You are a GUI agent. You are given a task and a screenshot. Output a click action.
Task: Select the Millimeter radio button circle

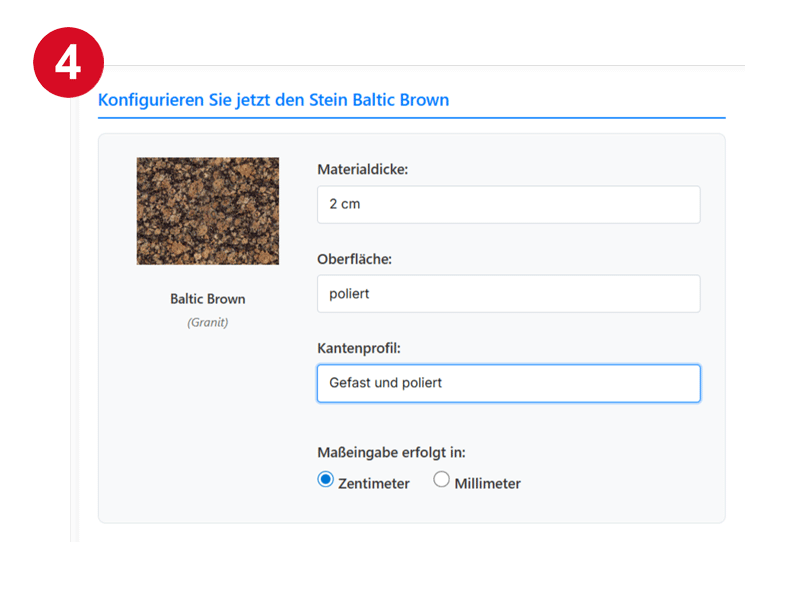[441, 480]
